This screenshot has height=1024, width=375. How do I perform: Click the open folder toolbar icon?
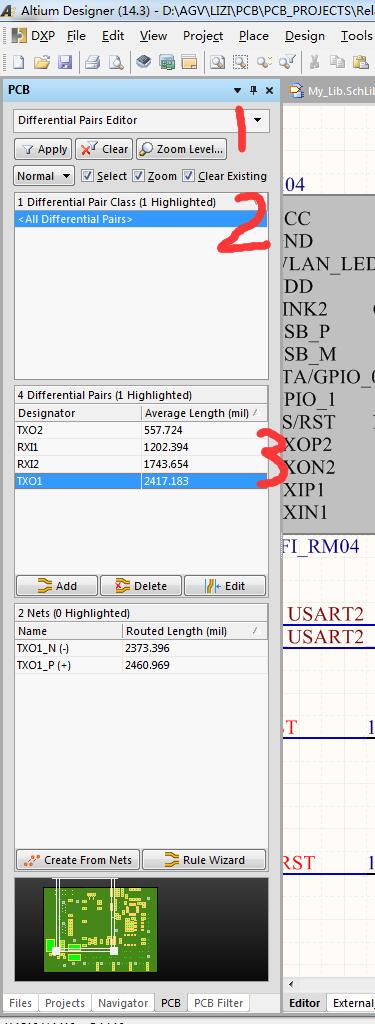[42, 63]
